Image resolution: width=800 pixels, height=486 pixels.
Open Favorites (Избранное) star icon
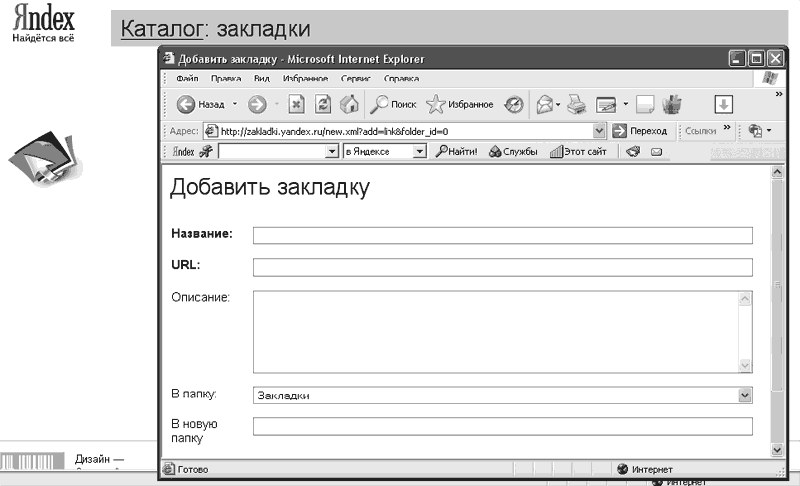coord(435,104)
